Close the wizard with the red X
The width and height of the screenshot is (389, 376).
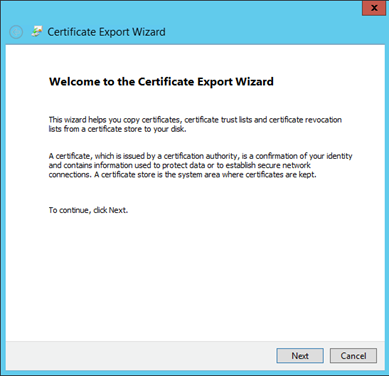coord(374,8)
